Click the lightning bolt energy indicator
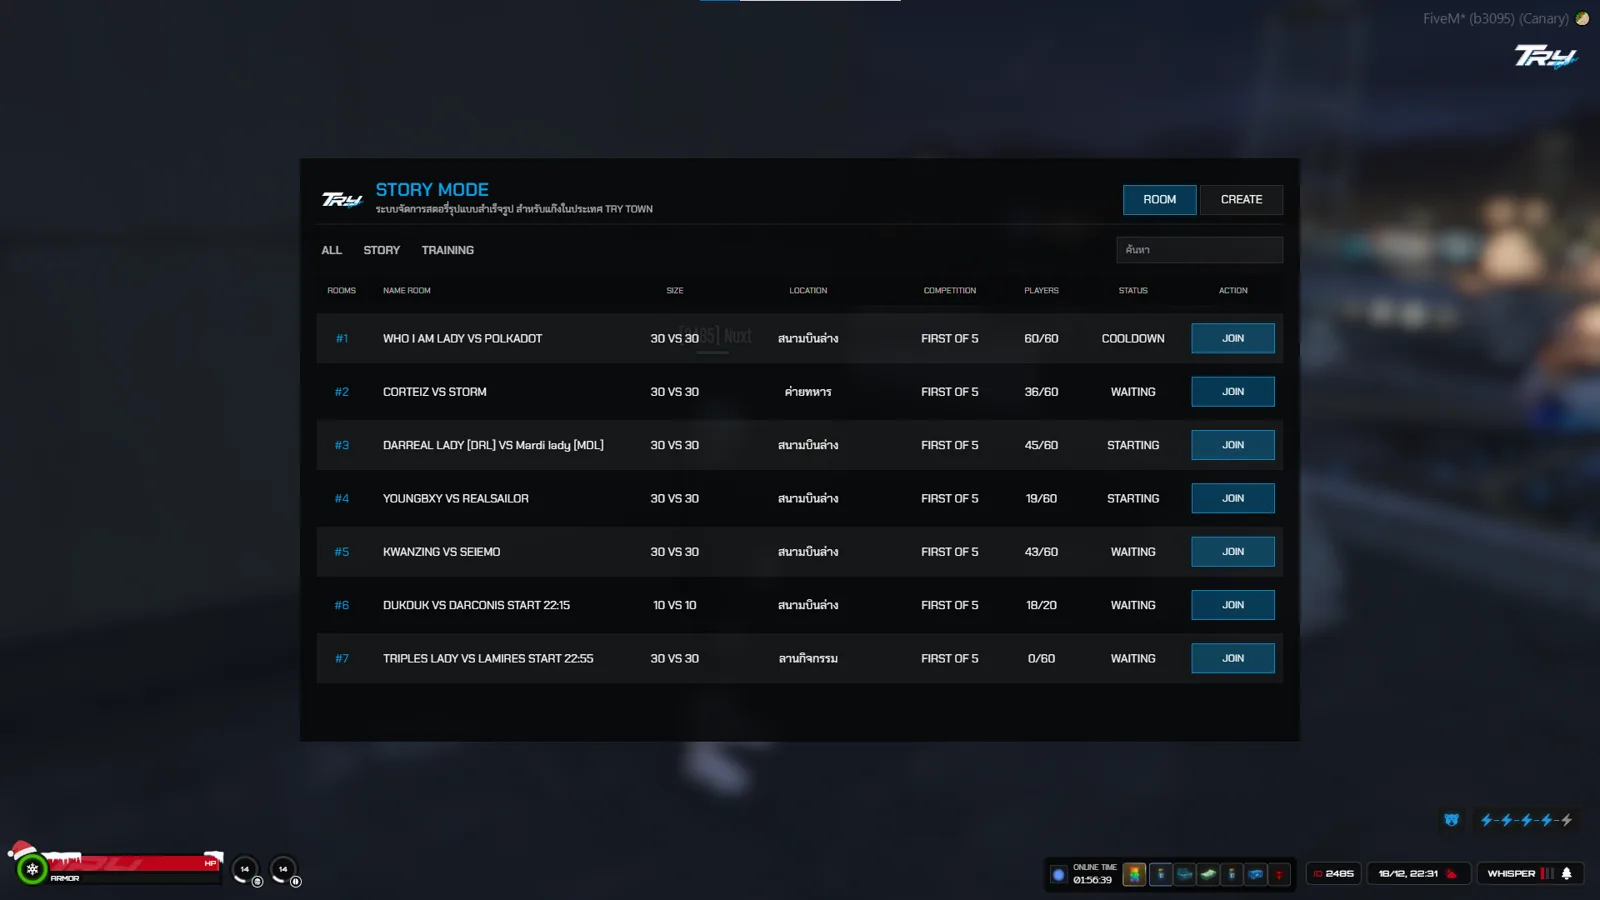1600x900 pixels. tap(1526, 820)
